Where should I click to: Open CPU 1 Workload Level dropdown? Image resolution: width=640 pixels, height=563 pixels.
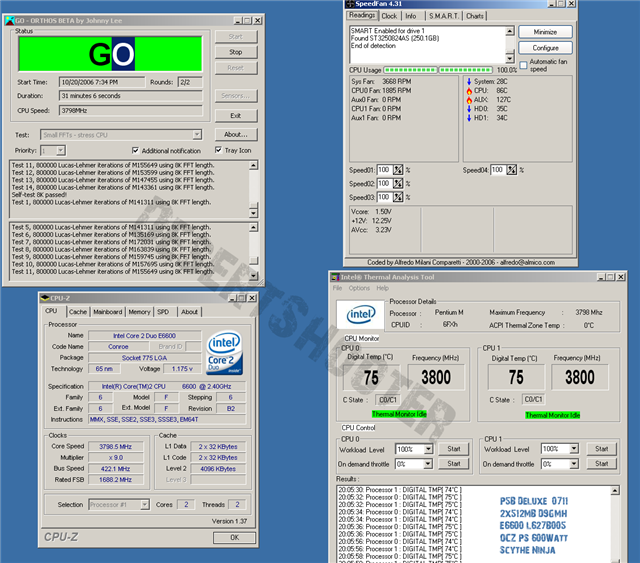(x=574, y=449)
